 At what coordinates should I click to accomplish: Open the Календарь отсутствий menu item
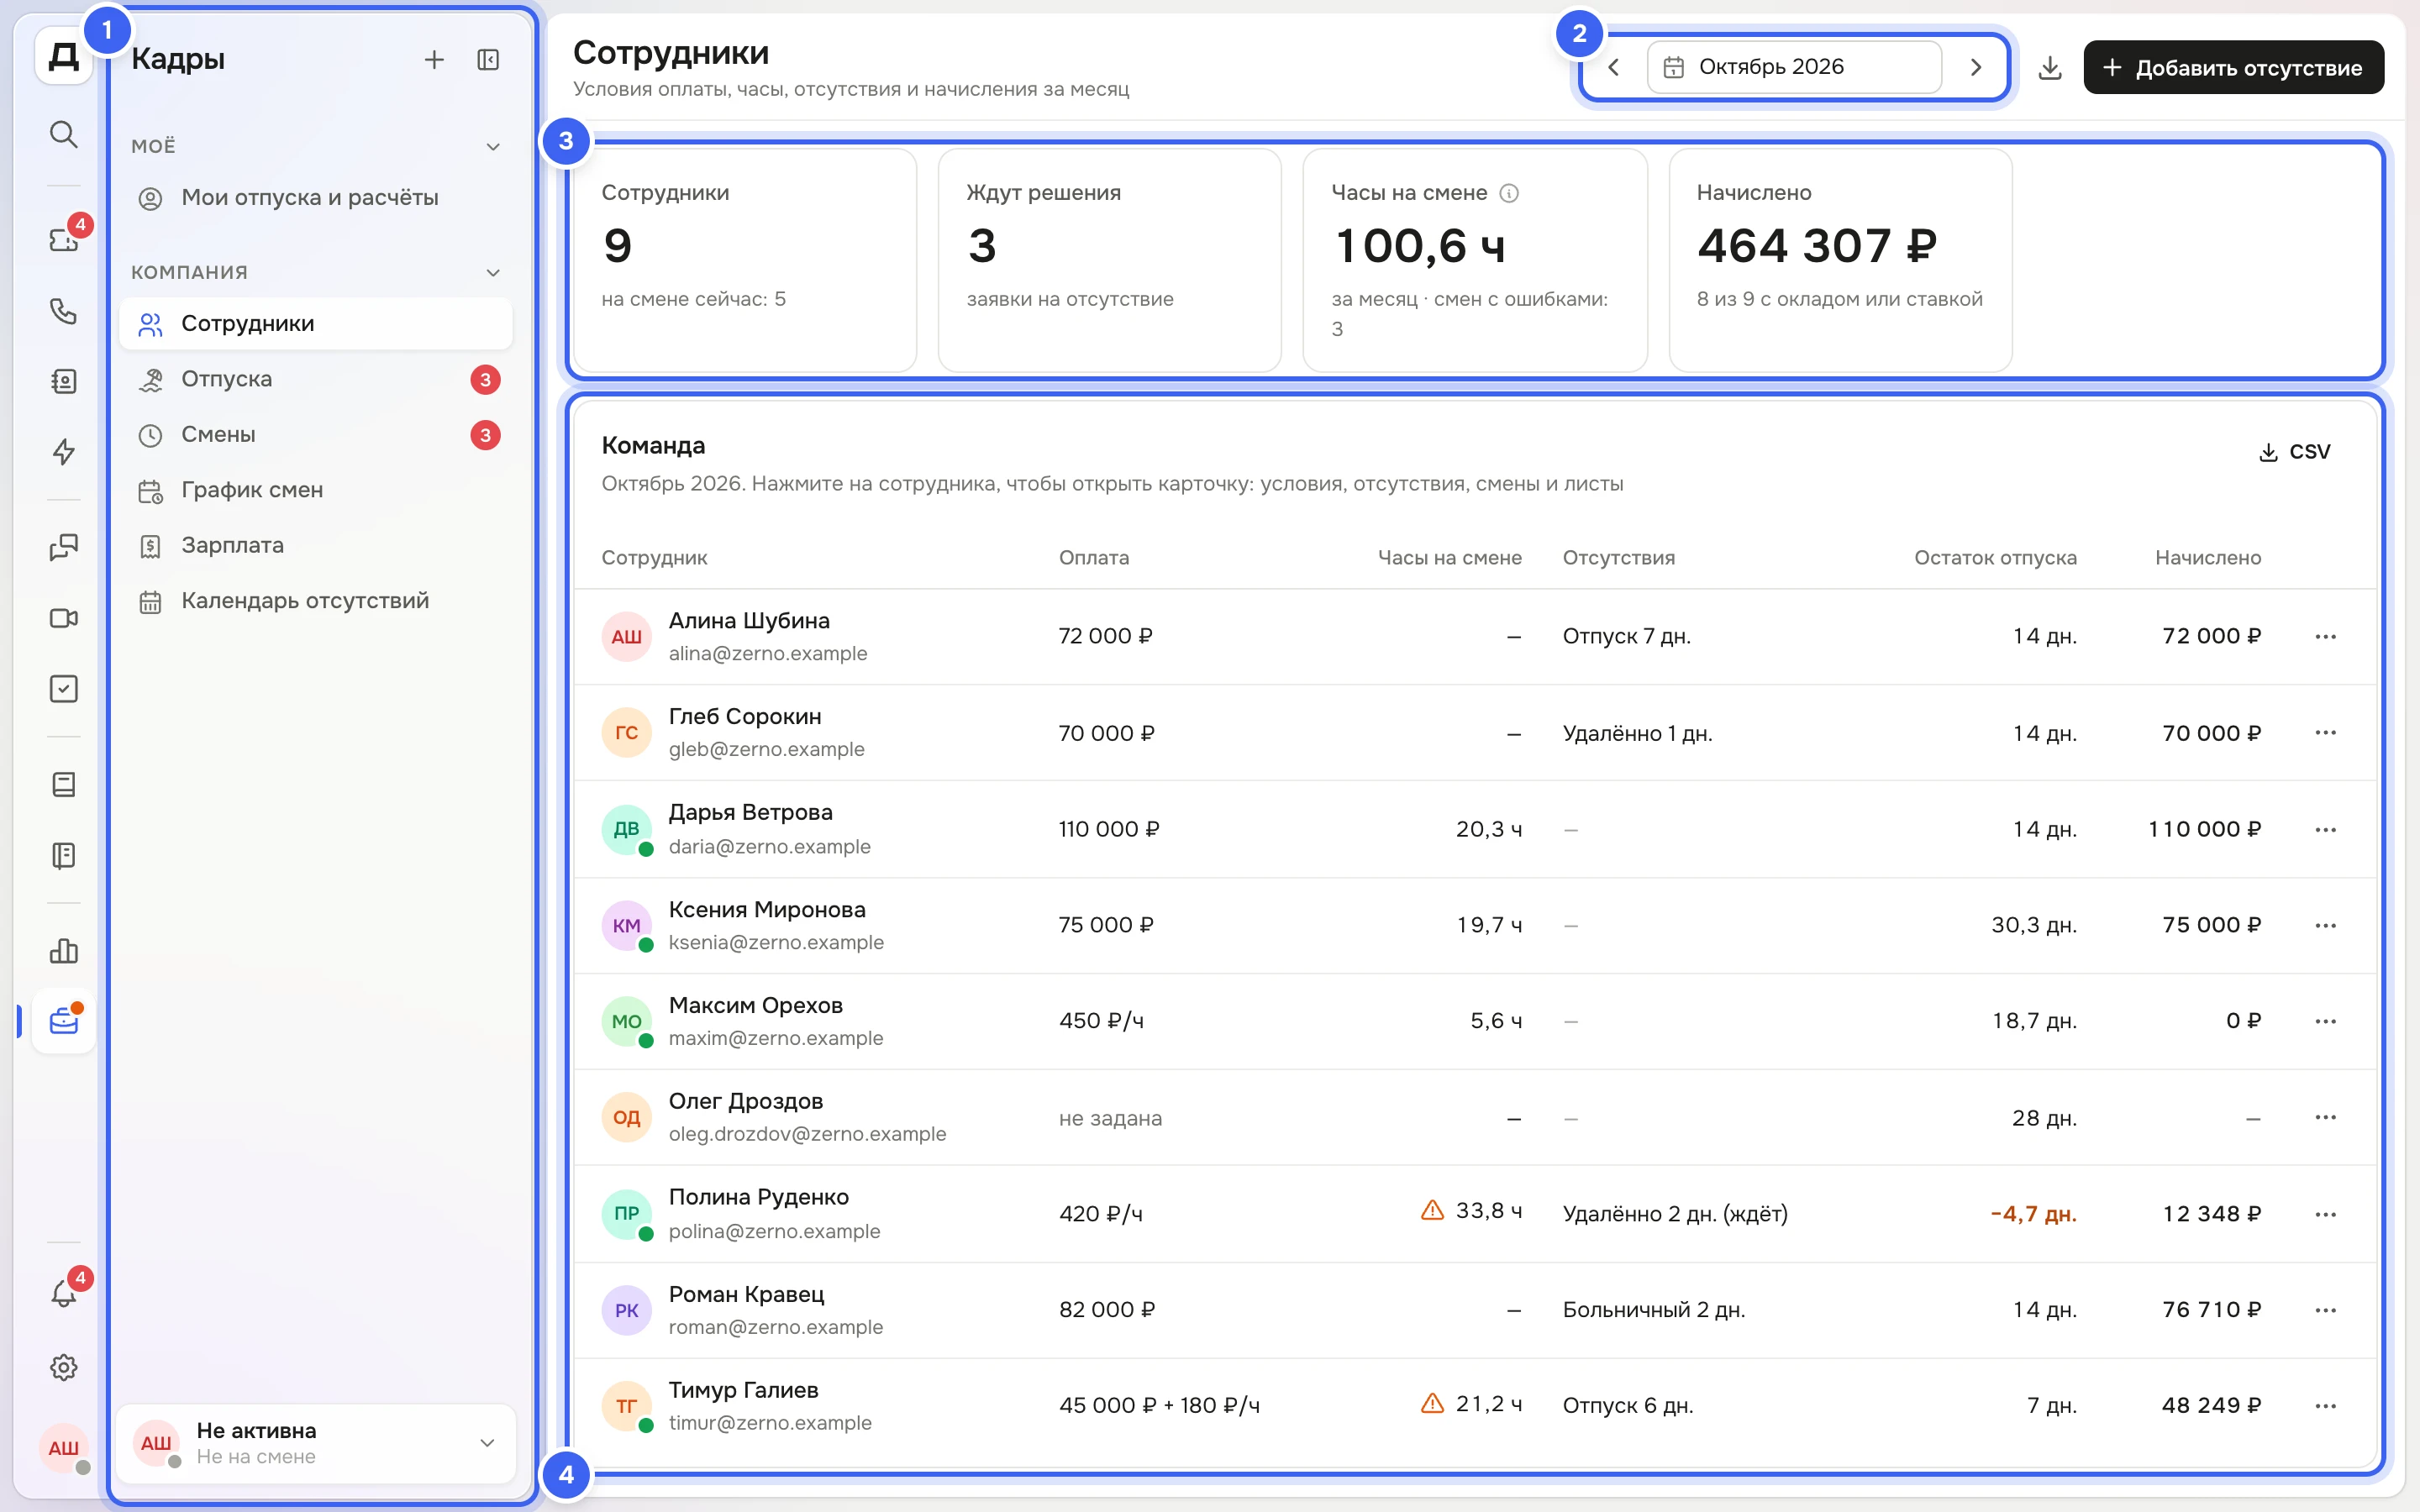[316, 601]
